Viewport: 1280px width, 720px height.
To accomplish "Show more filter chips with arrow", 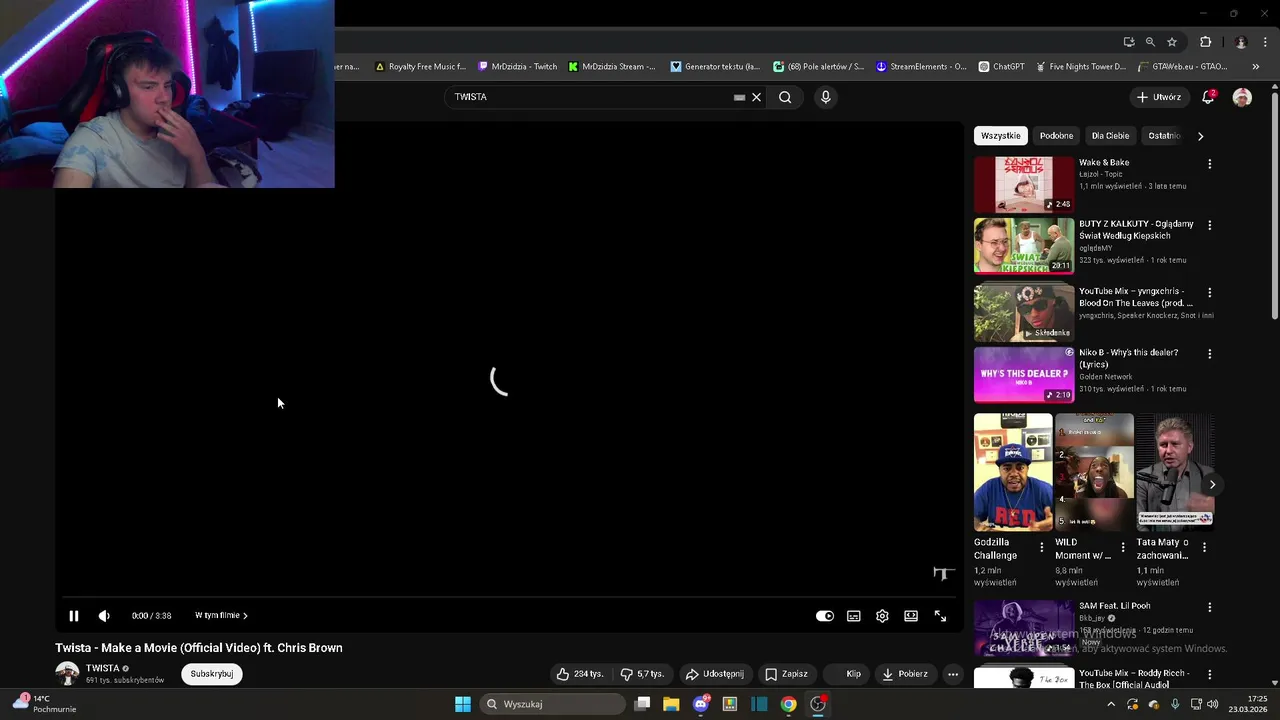I will [1200, 136].
